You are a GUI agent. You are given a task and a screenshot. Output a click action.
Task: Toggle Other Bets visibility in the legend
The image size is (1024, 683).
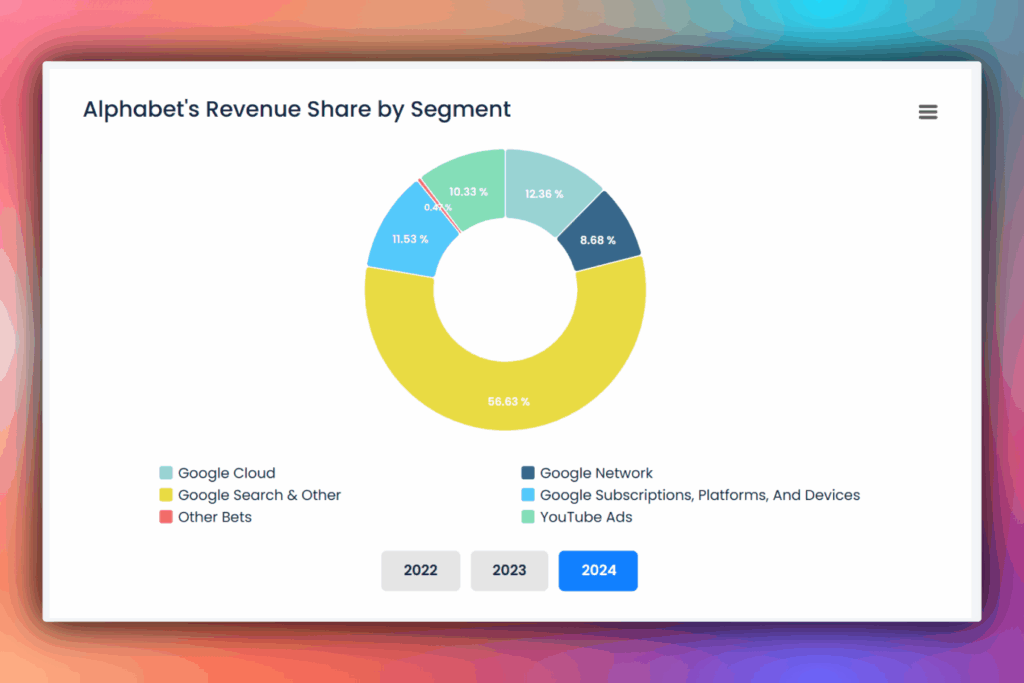(213, 517)
